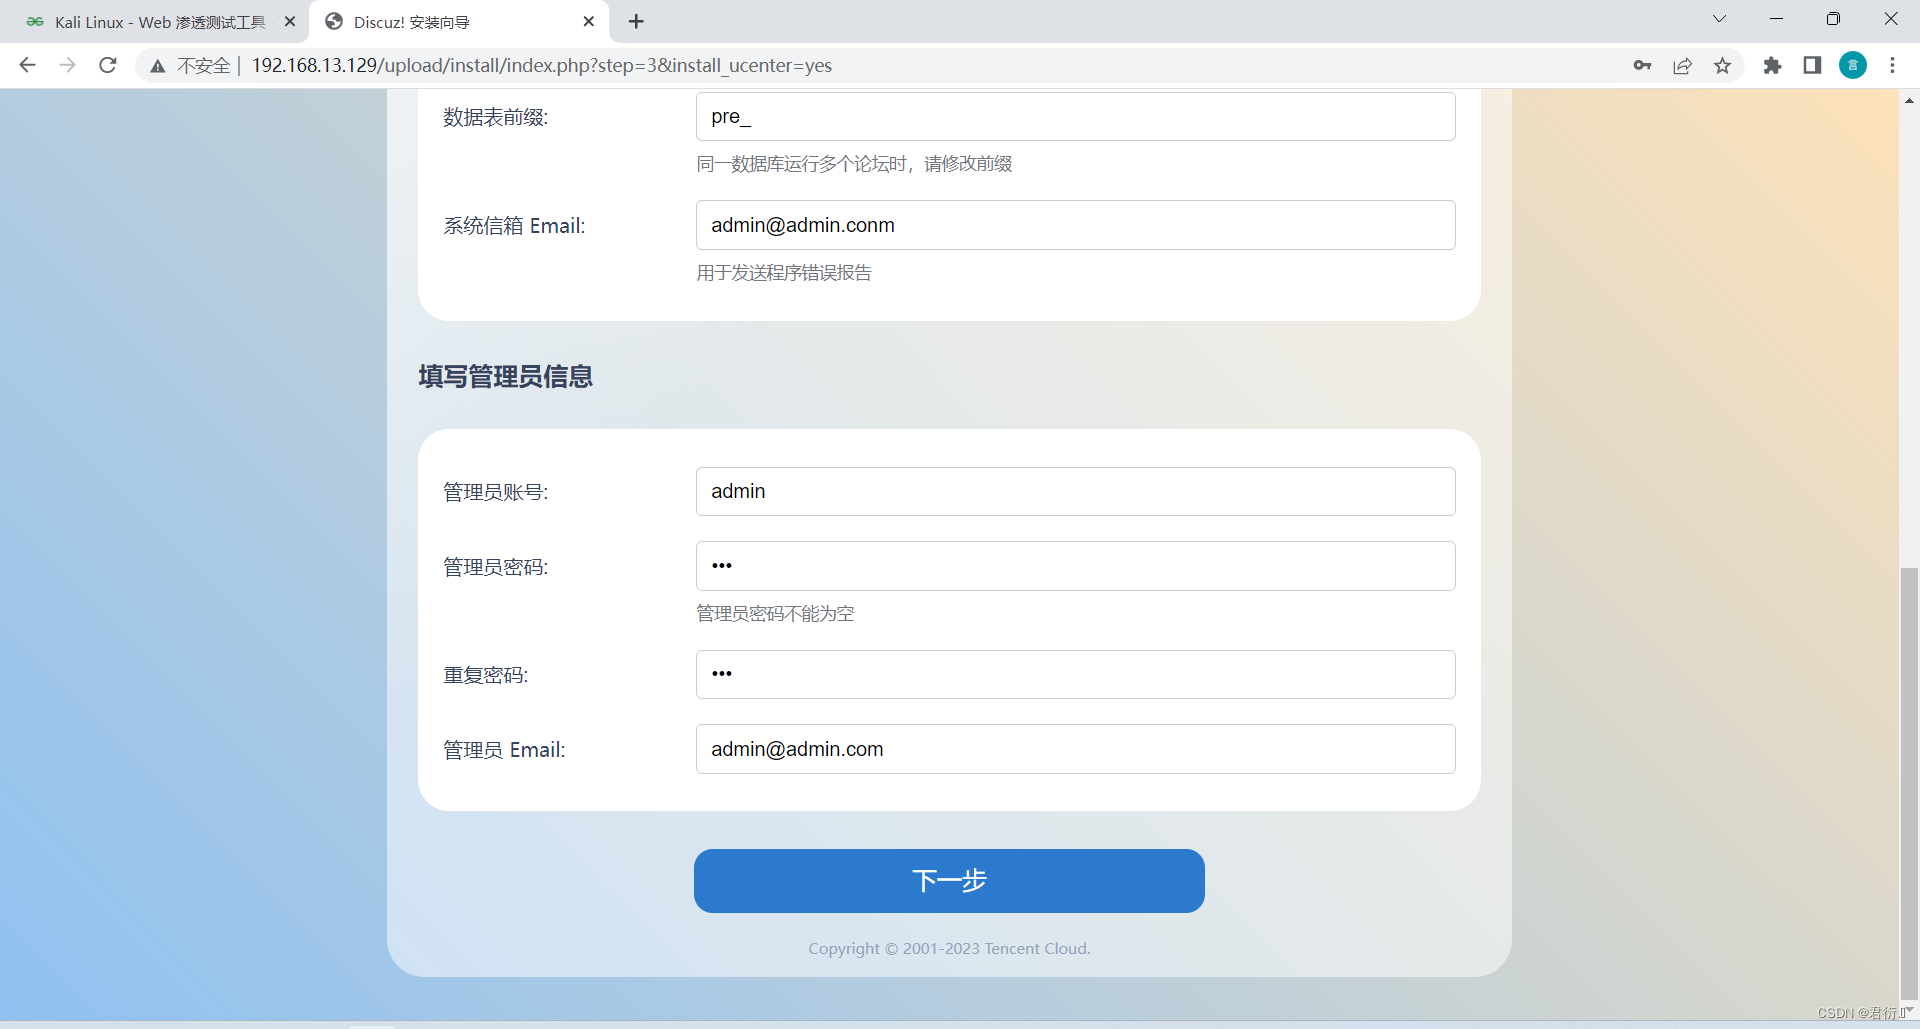Share this page via the share icon

click(x=1682, y=65)
